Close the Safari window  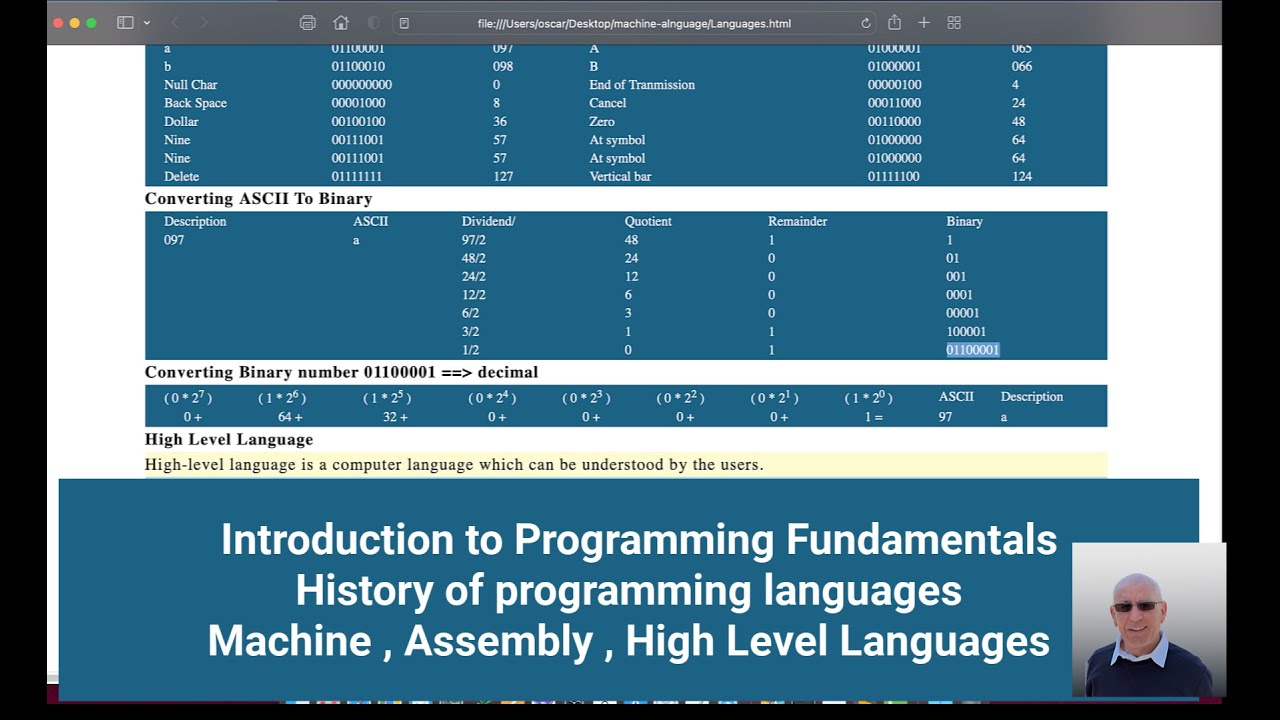click(x=58, y=23)
